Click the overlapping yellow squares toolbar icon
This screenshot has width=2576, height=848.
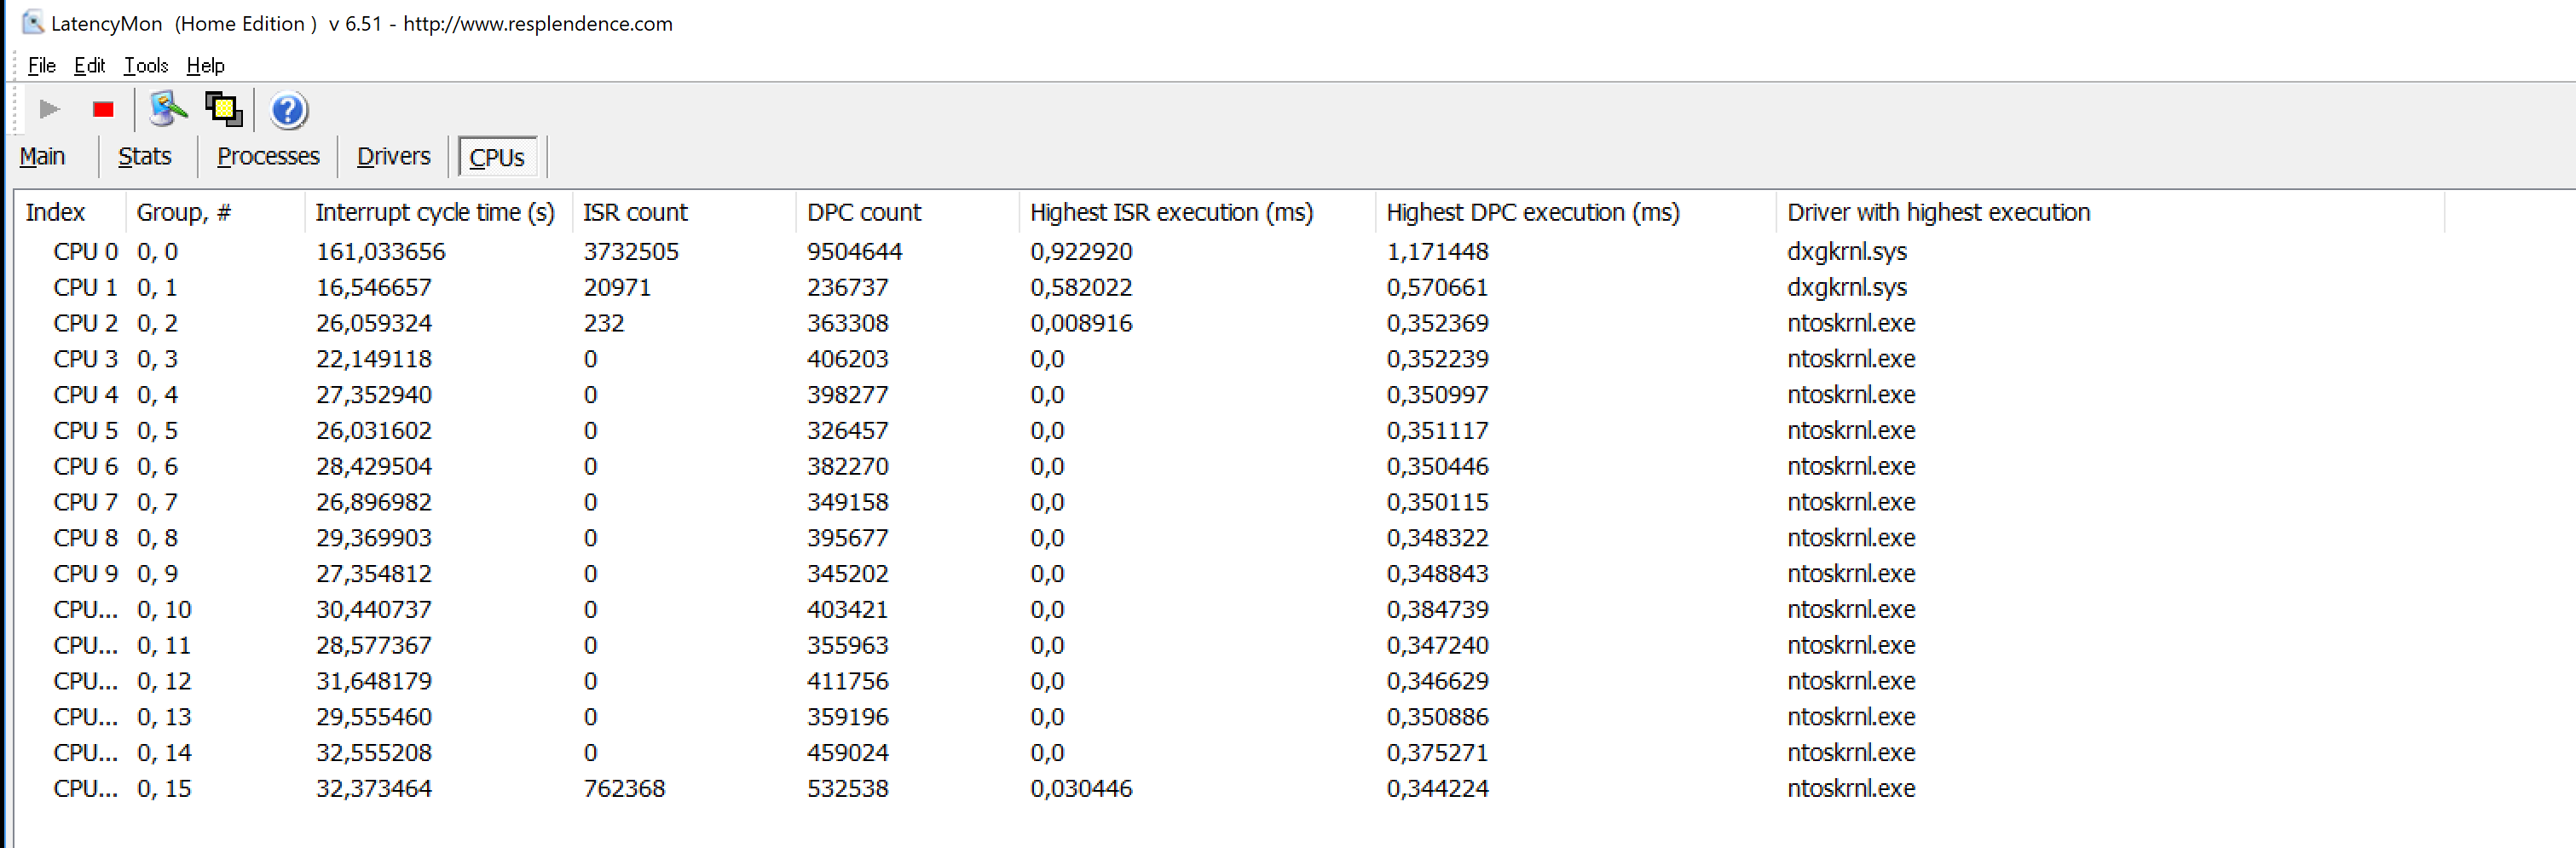click(x=223, y=109)
